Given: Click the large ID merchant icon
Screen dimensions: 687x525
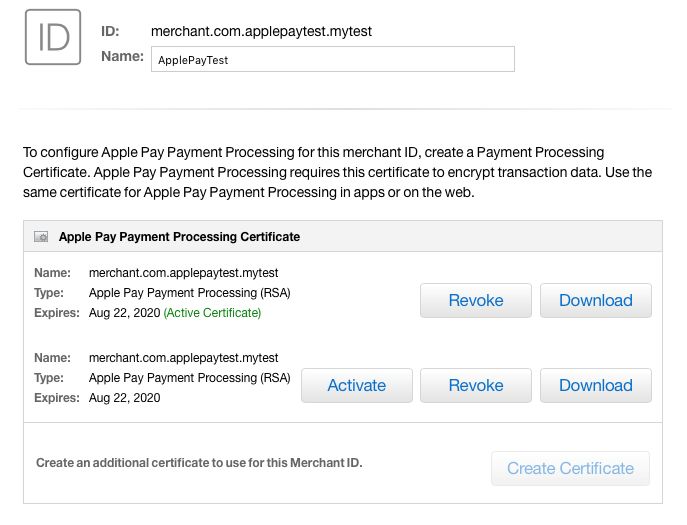Looking at the screenshot, I should coord(53,37).
